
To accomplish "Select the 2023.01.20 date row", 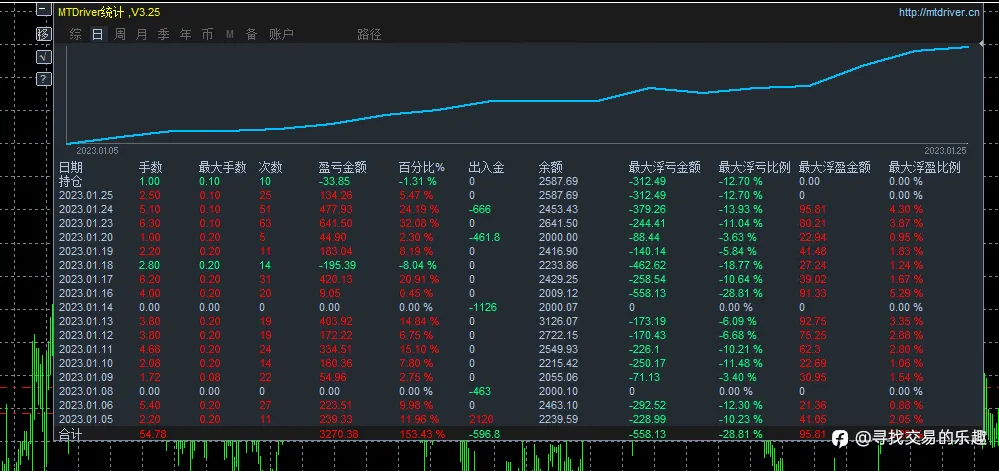I will click(85, 237).
